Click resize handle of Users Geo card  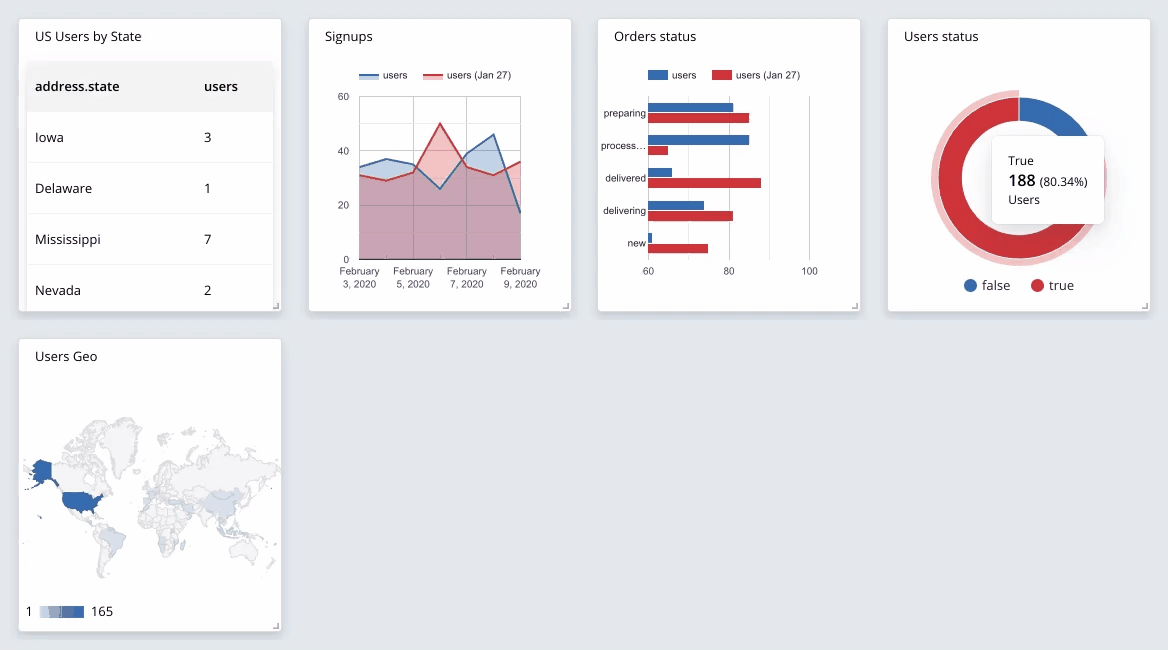276,625
